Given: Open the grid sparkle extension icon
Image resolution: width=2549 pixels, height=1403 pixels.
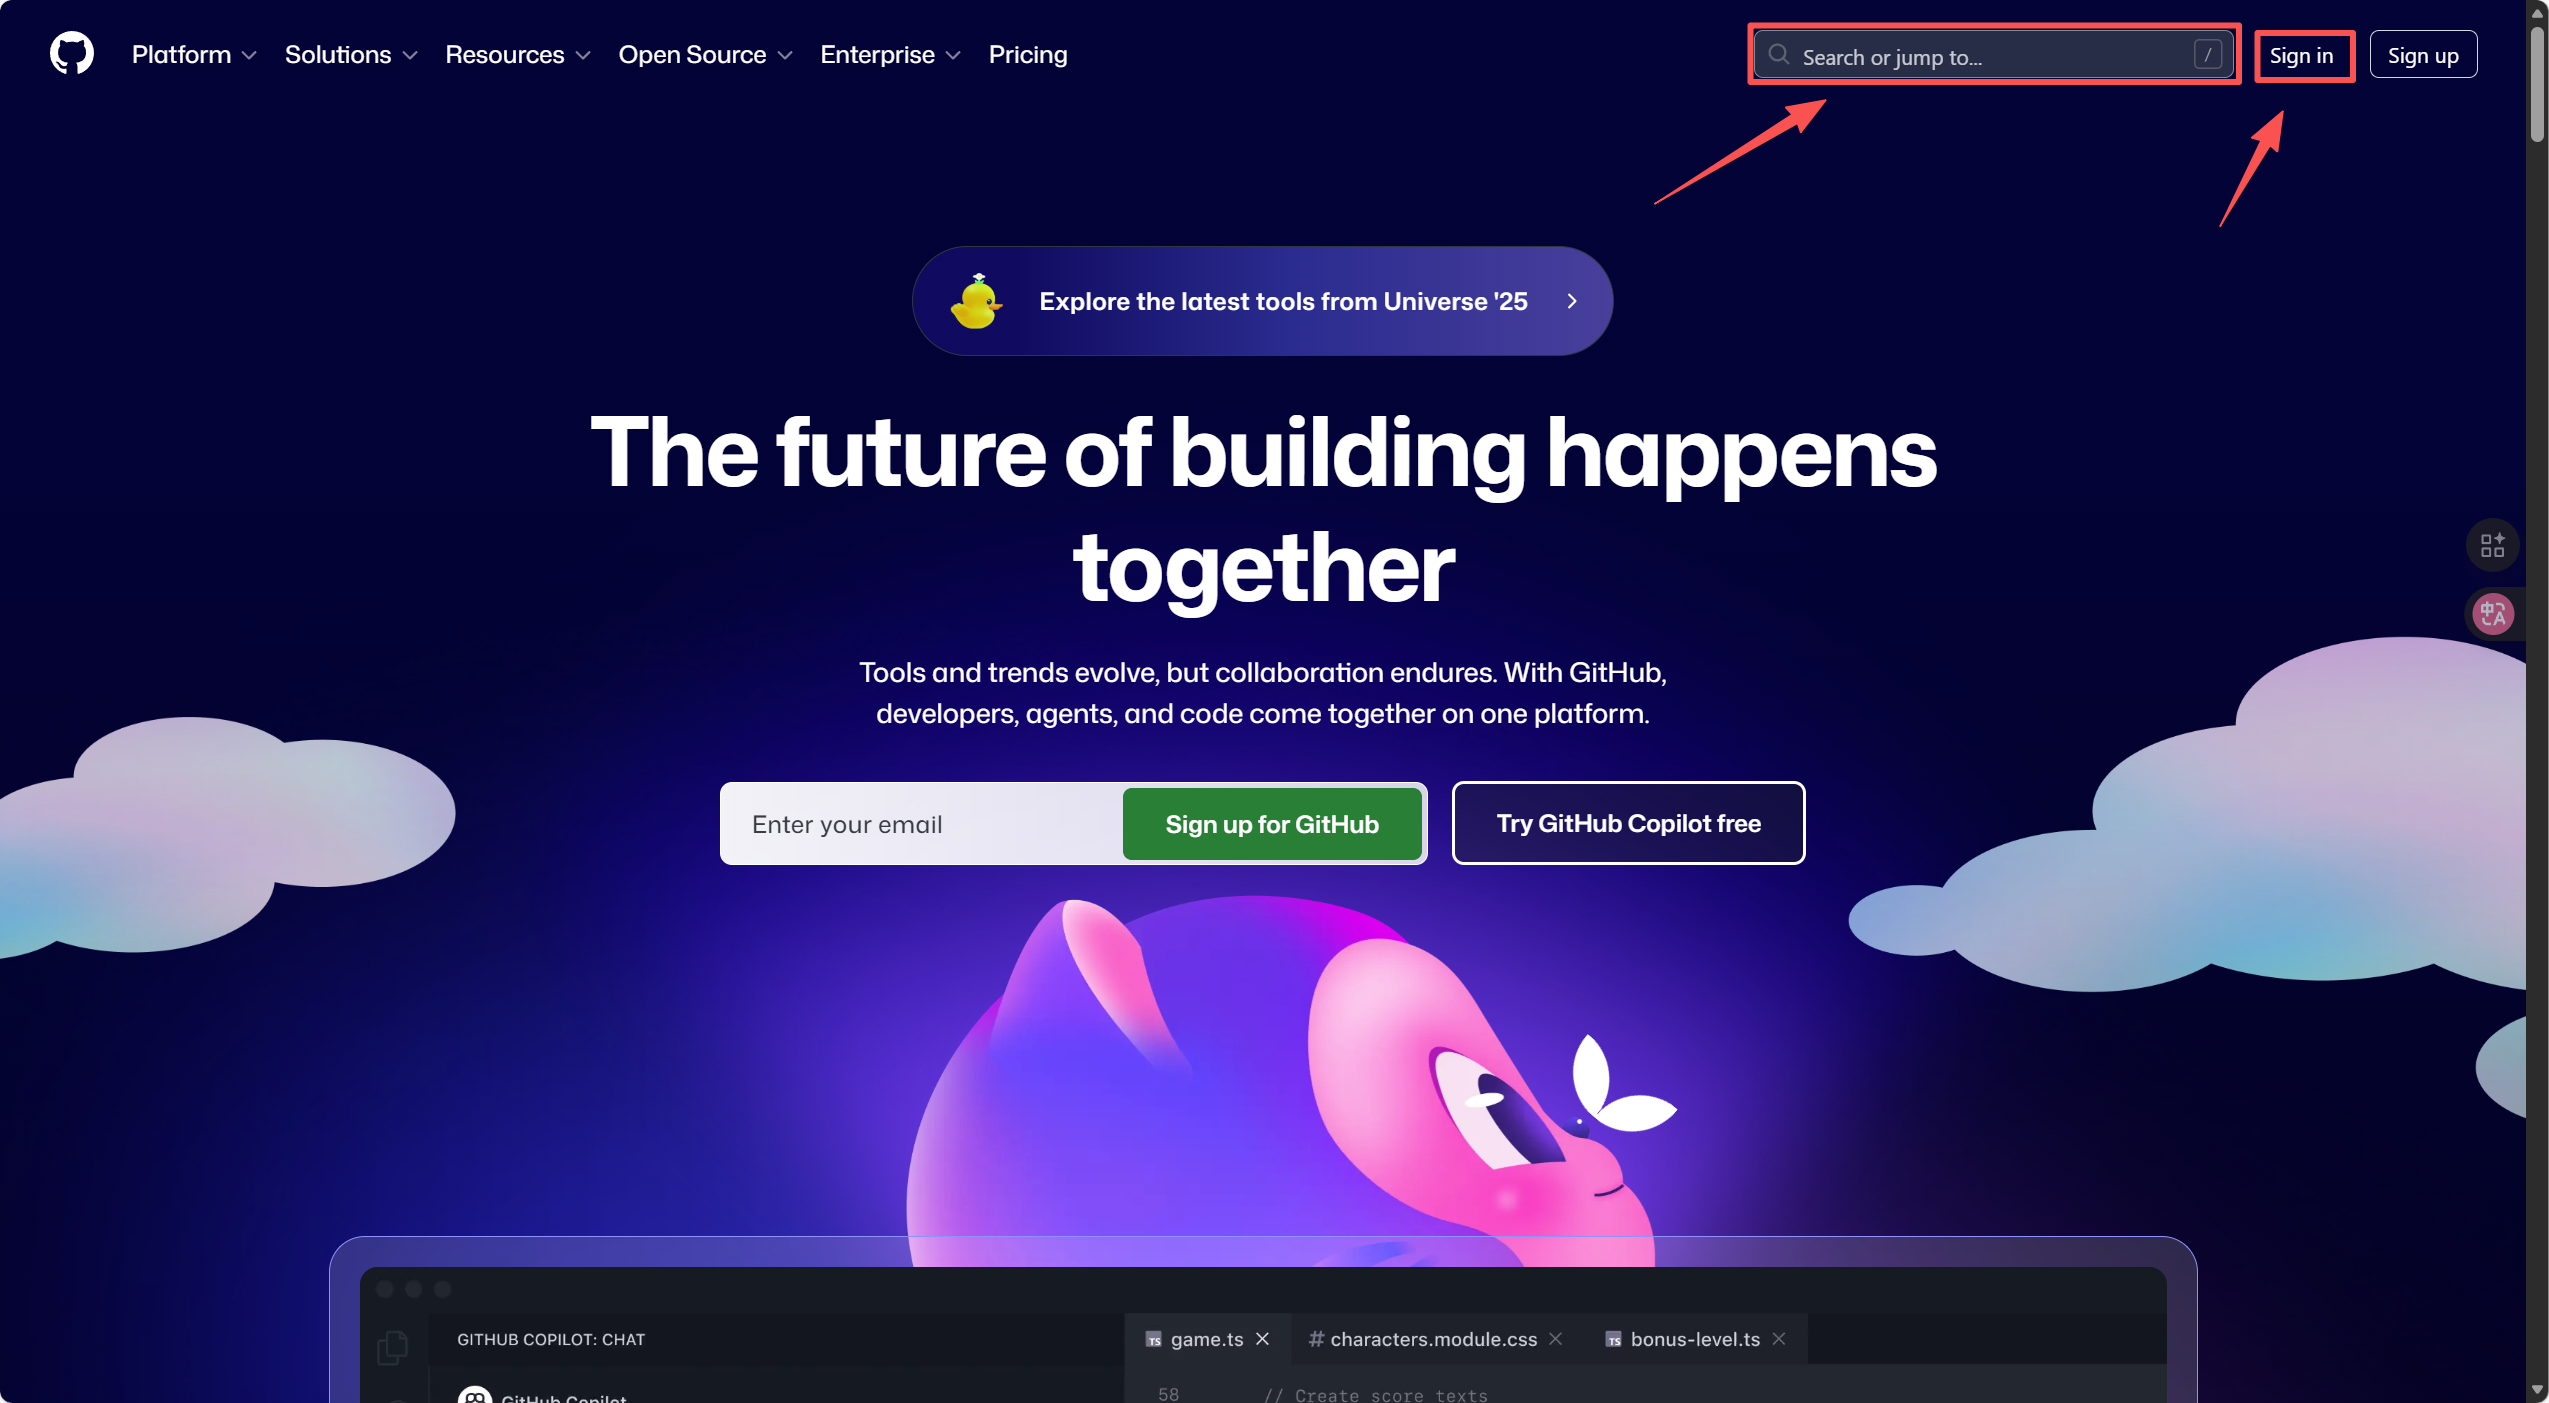Looking at the screenshot, I should pos(2492,545).
